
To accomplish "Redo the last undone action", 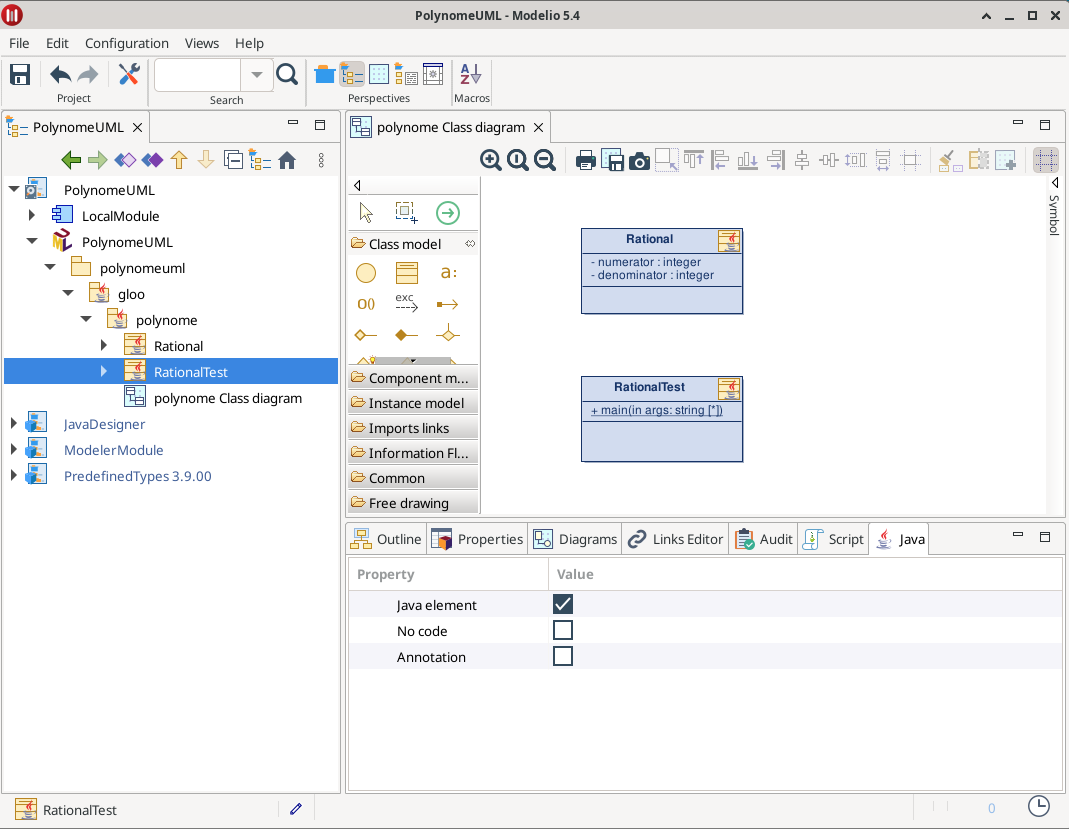I will click(88, 74).
